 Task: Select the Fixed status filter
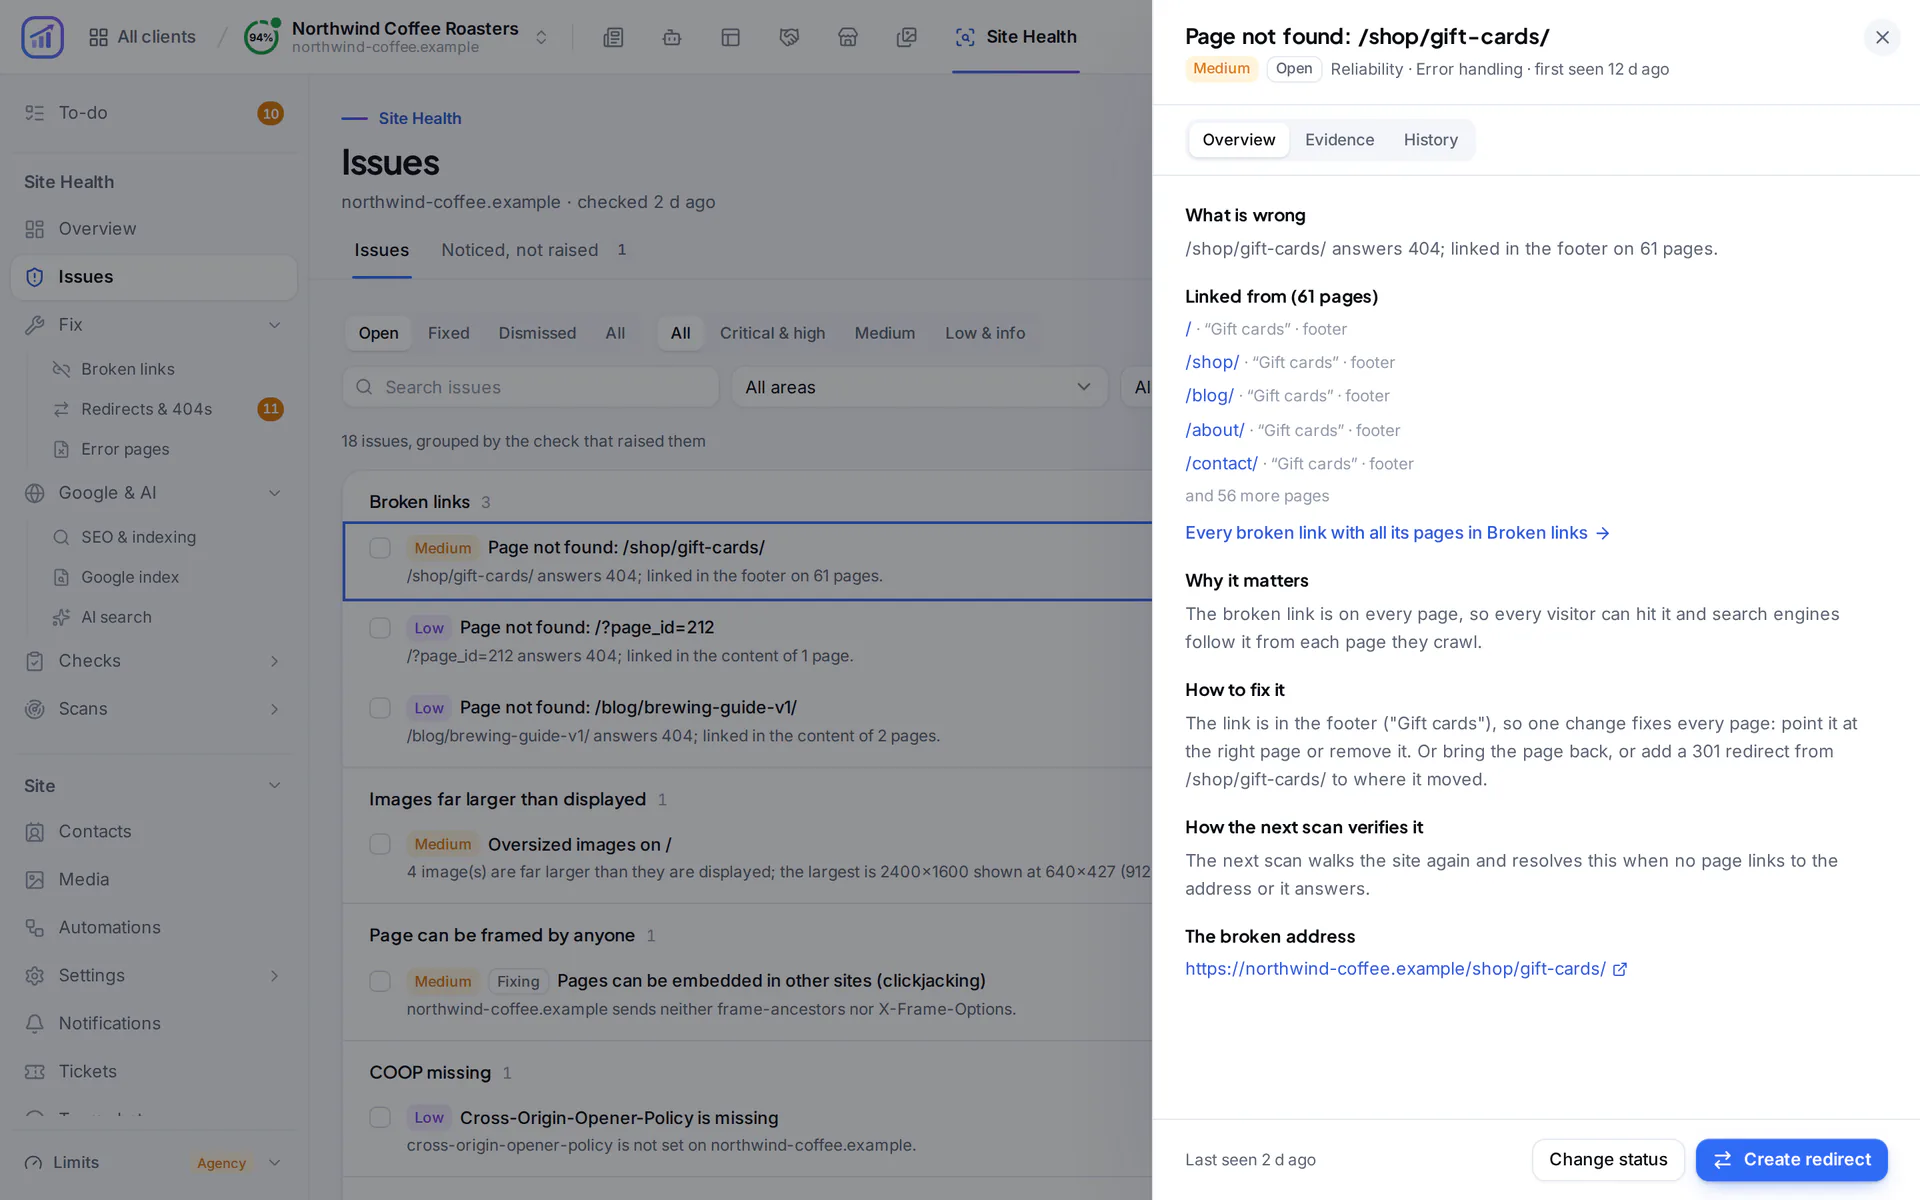(x=448, y=333)
